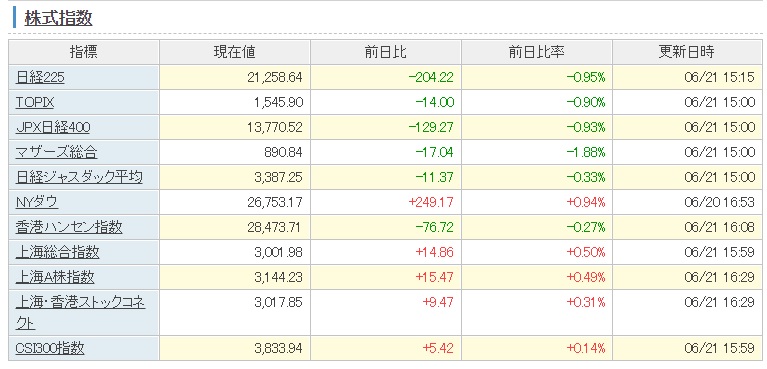The height and width of the screenshot is (369, 767).
Task: Click the 更新日時 column header
Action: (x=687, y=52)
